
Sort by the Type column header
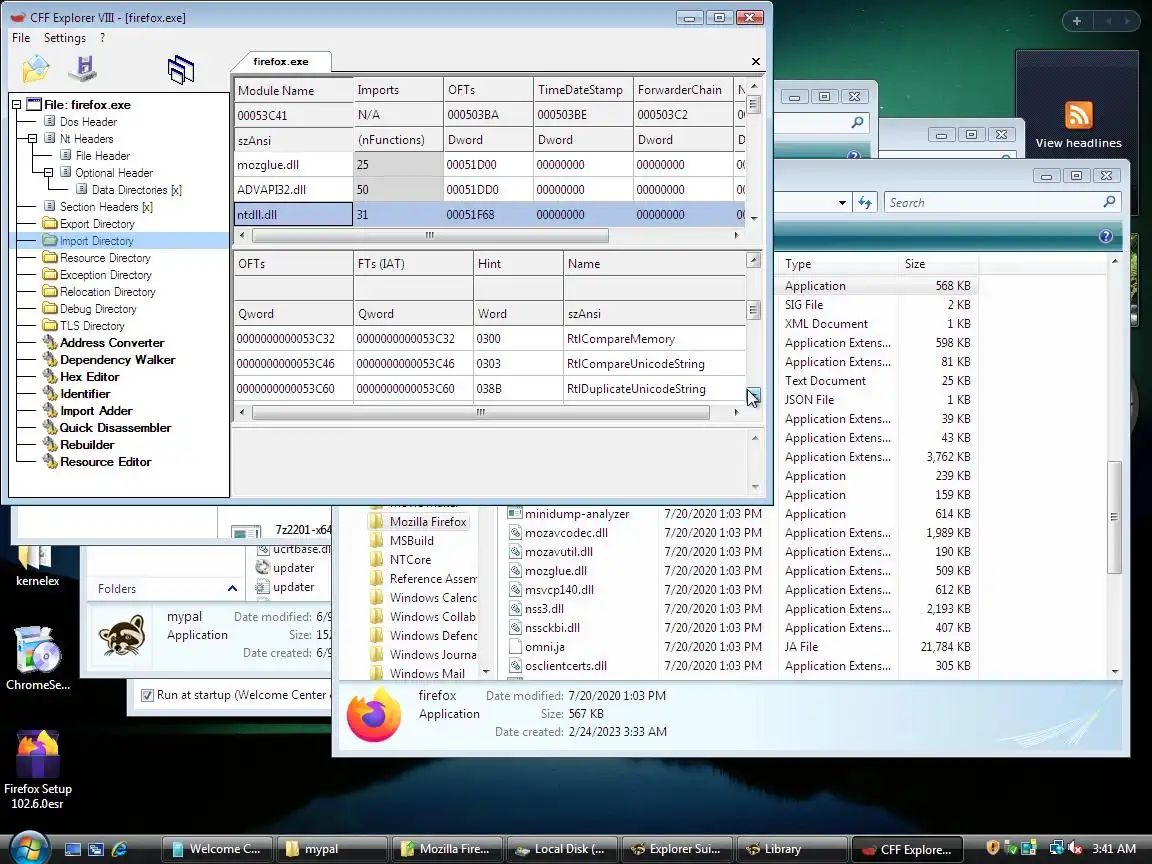[838, 264]
